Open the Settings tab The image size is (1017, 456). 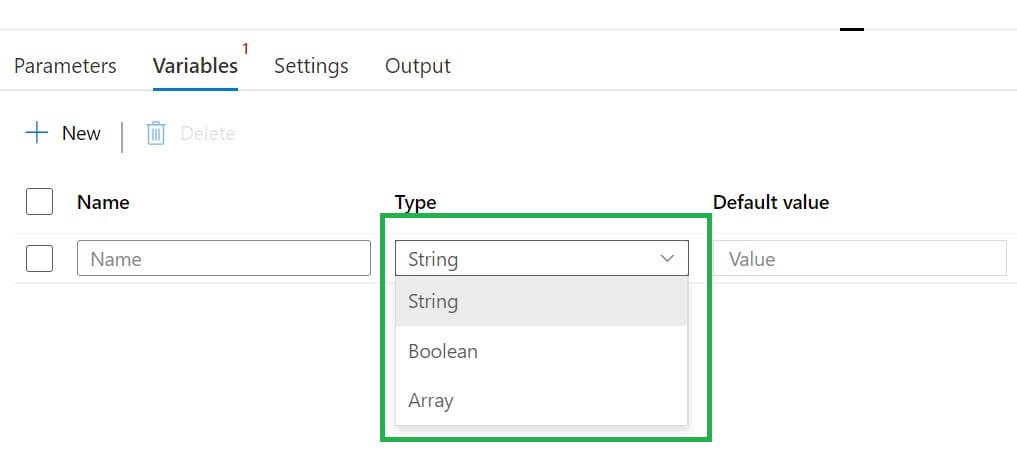311,66
